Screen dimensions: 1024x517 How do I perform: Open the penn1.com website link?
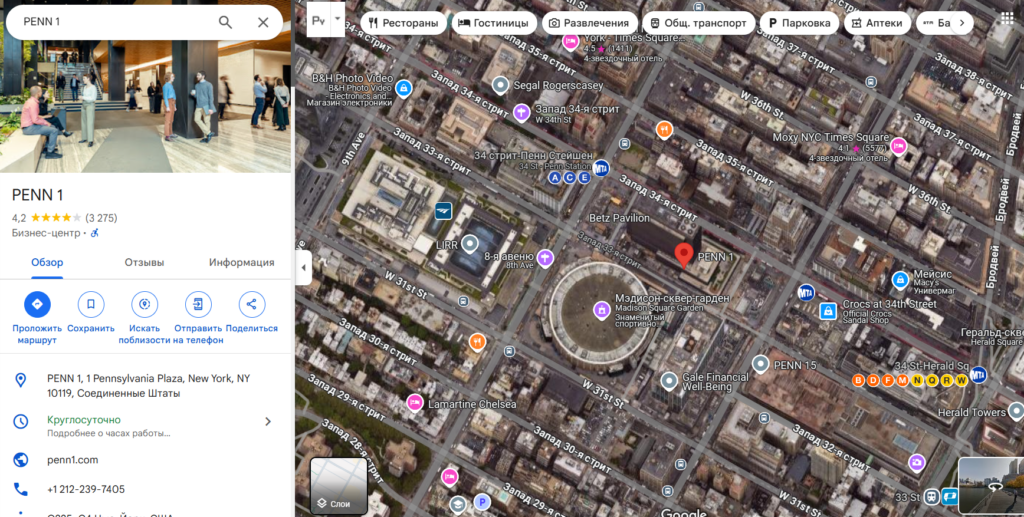(73, 460)
